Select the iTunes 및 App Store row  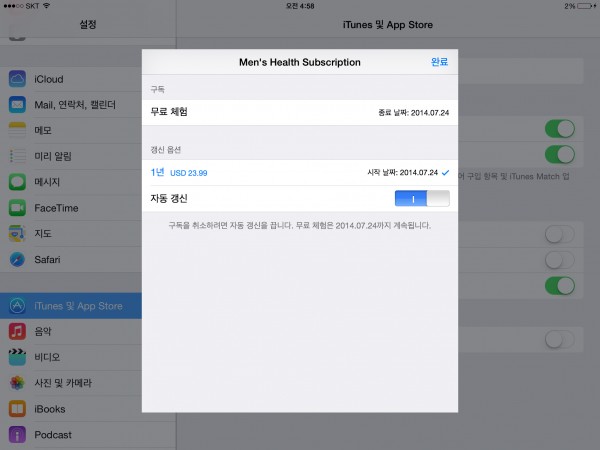click(x=71, y=306)
